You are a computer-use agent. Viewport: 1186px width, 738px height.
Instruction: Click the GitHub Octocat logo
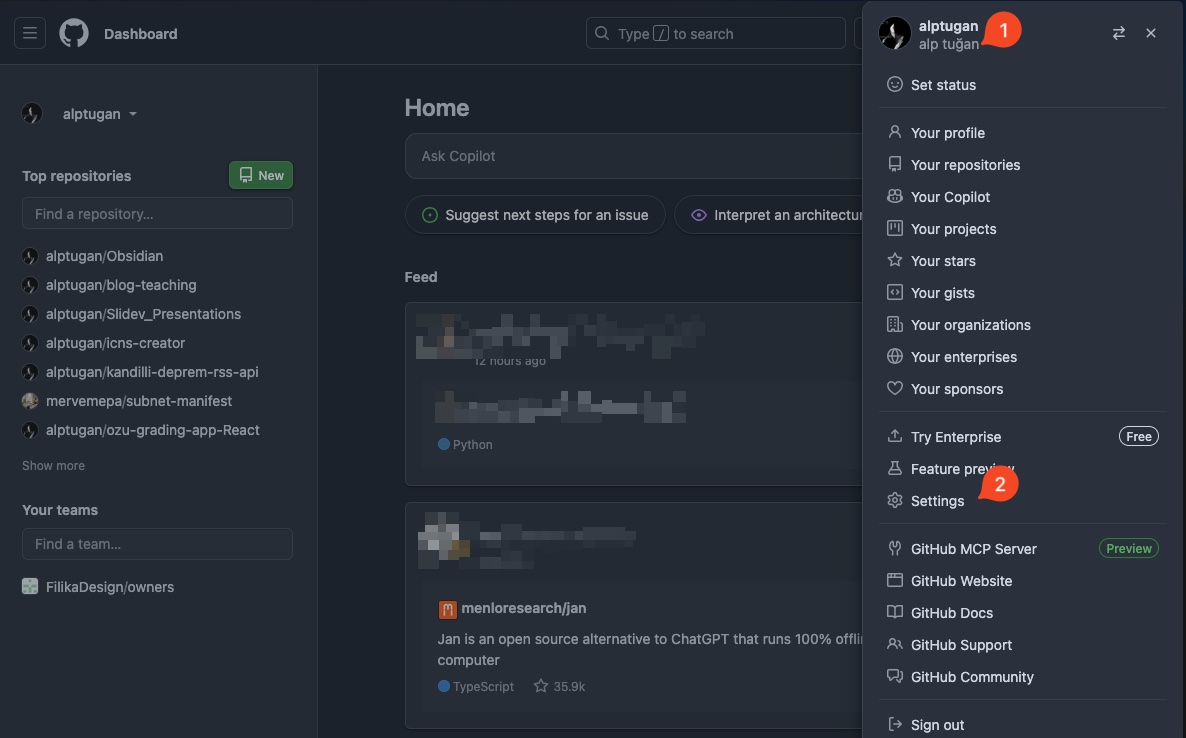point(74,33)
